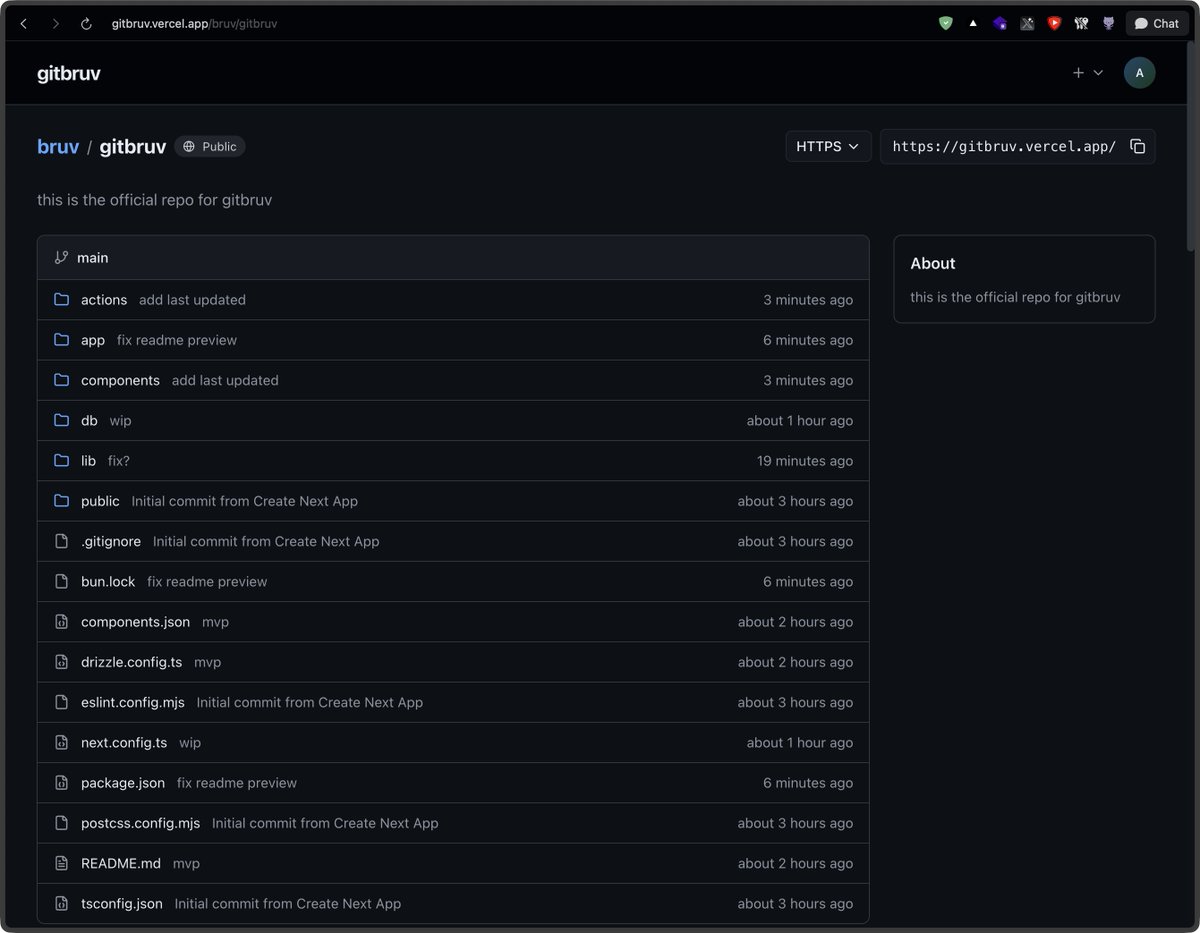Go back using the browser back arrow
Image resolution: width=1200 pixels, height=933 pixels.
[x=24, y=23]
